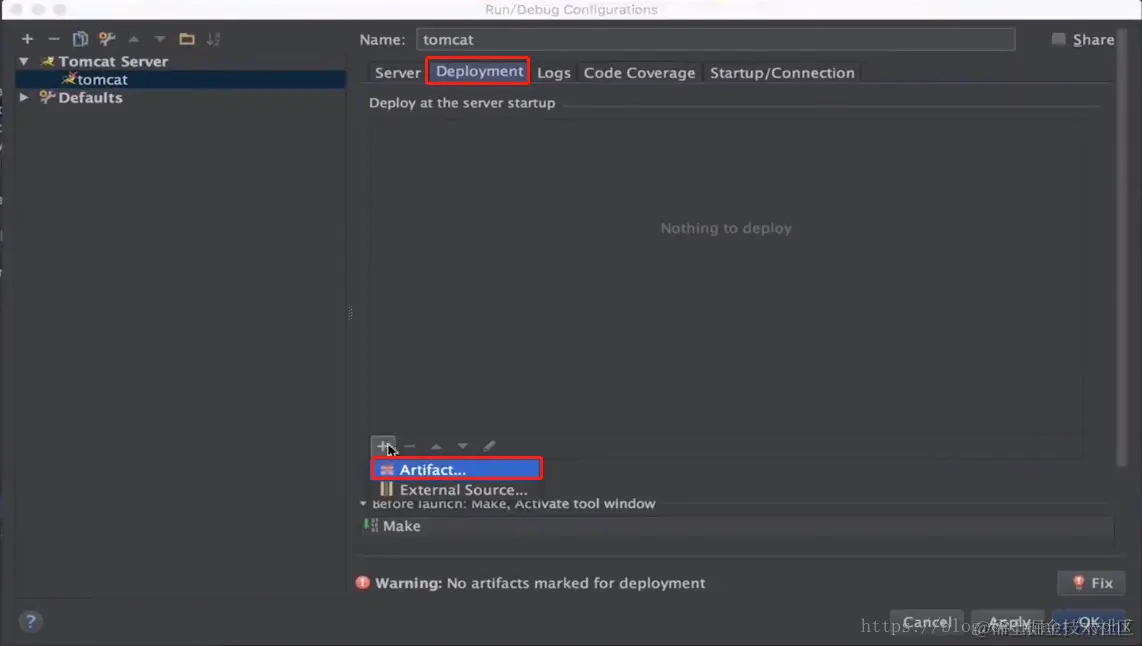The image size is (1142, 646).
Task: Toggle the Share checkbox
Action: click(x=1058, y=39)
